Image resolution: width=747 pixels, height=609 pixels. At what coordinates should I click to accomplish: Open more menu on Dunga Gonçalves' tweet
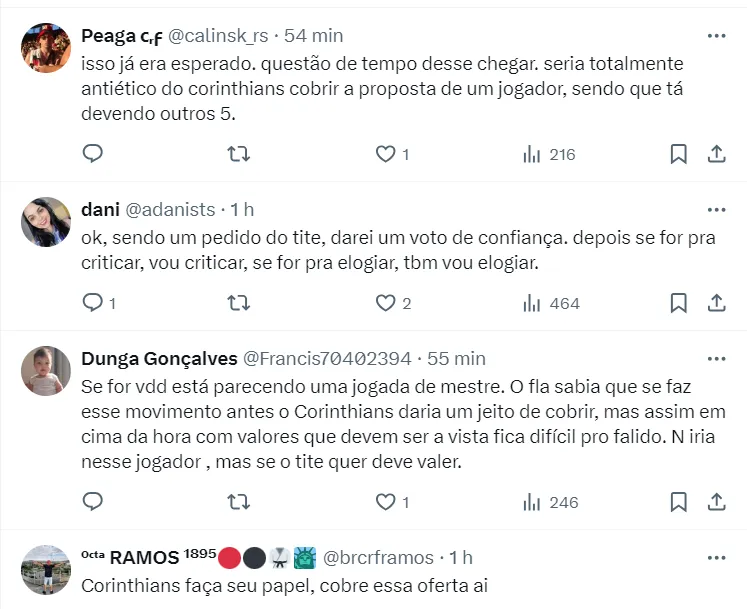click(x=716, y=357)
